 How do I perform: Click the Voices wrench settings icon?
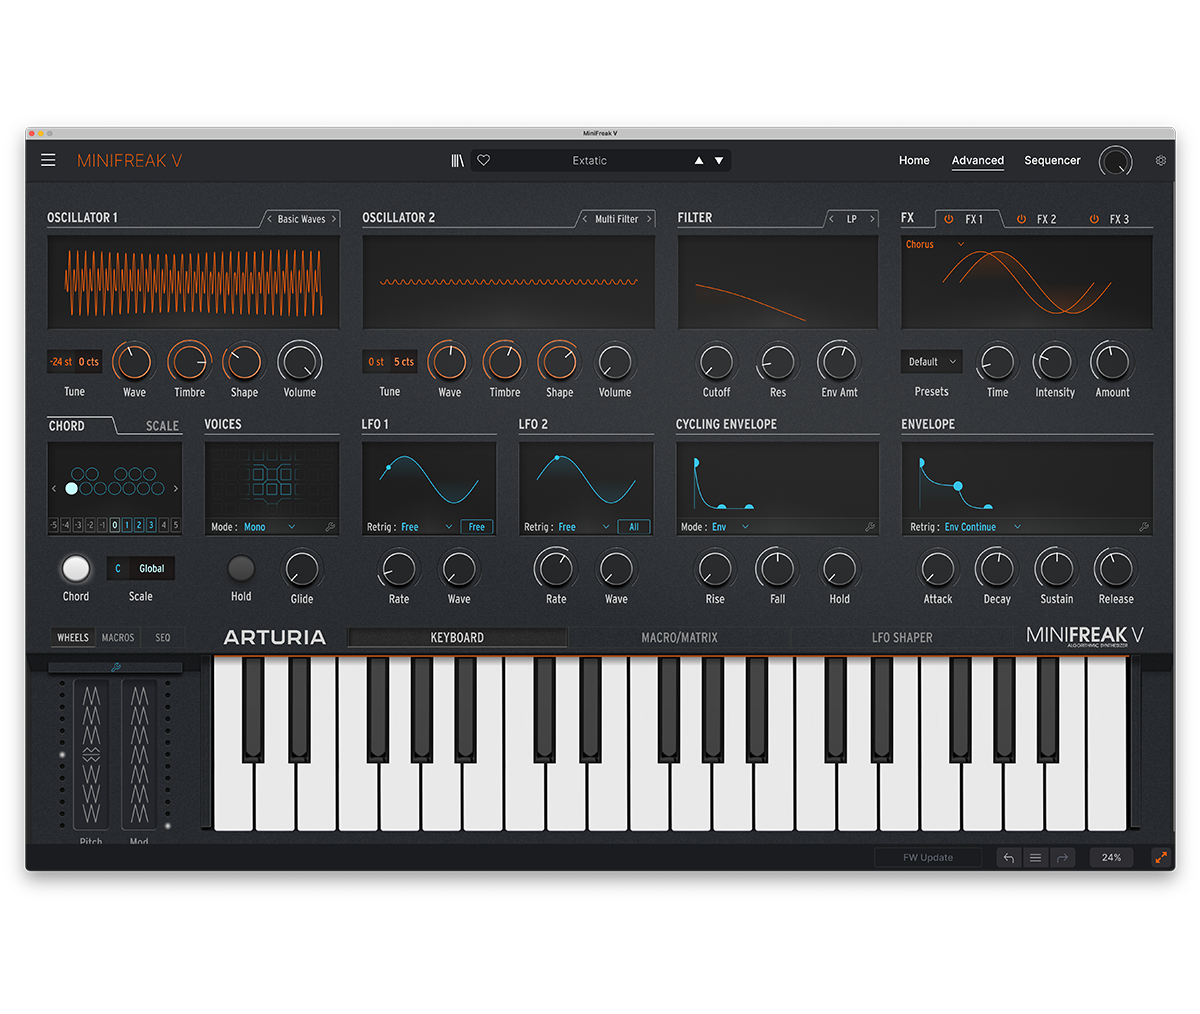pyautogui.click(x=330, y=527)
